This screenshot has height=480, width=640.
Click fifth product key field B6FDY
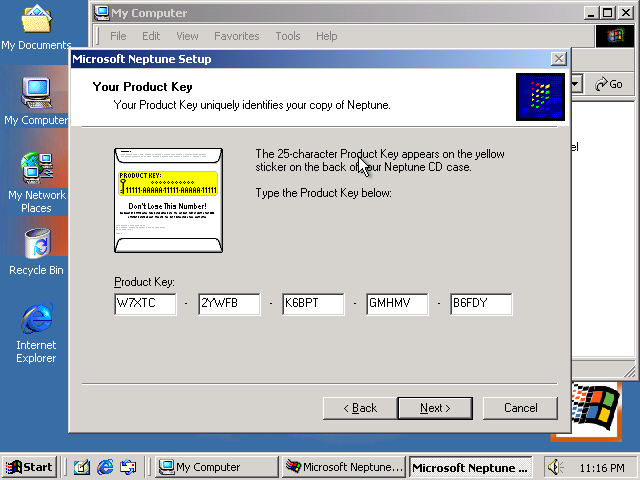[481, 304]
